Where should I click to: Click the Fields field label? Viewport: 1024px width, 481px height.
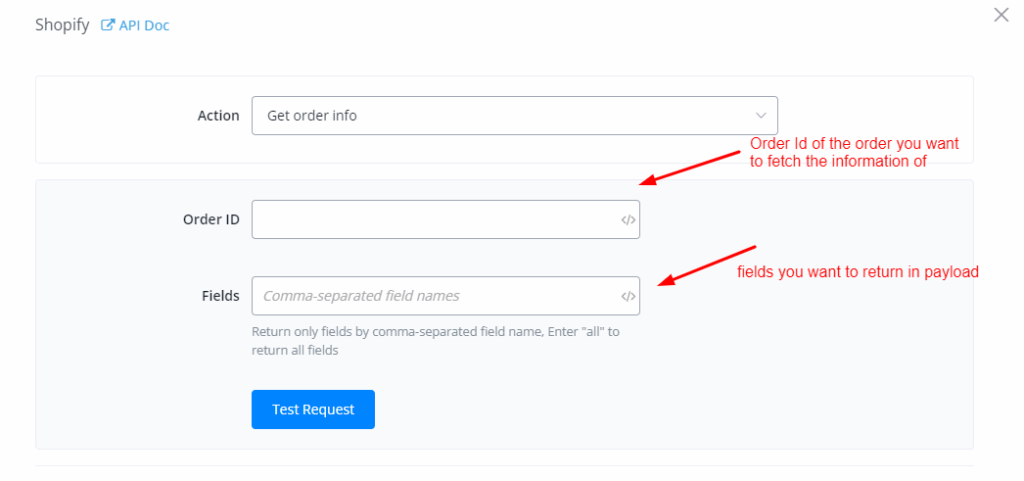[x=220, y=296]
